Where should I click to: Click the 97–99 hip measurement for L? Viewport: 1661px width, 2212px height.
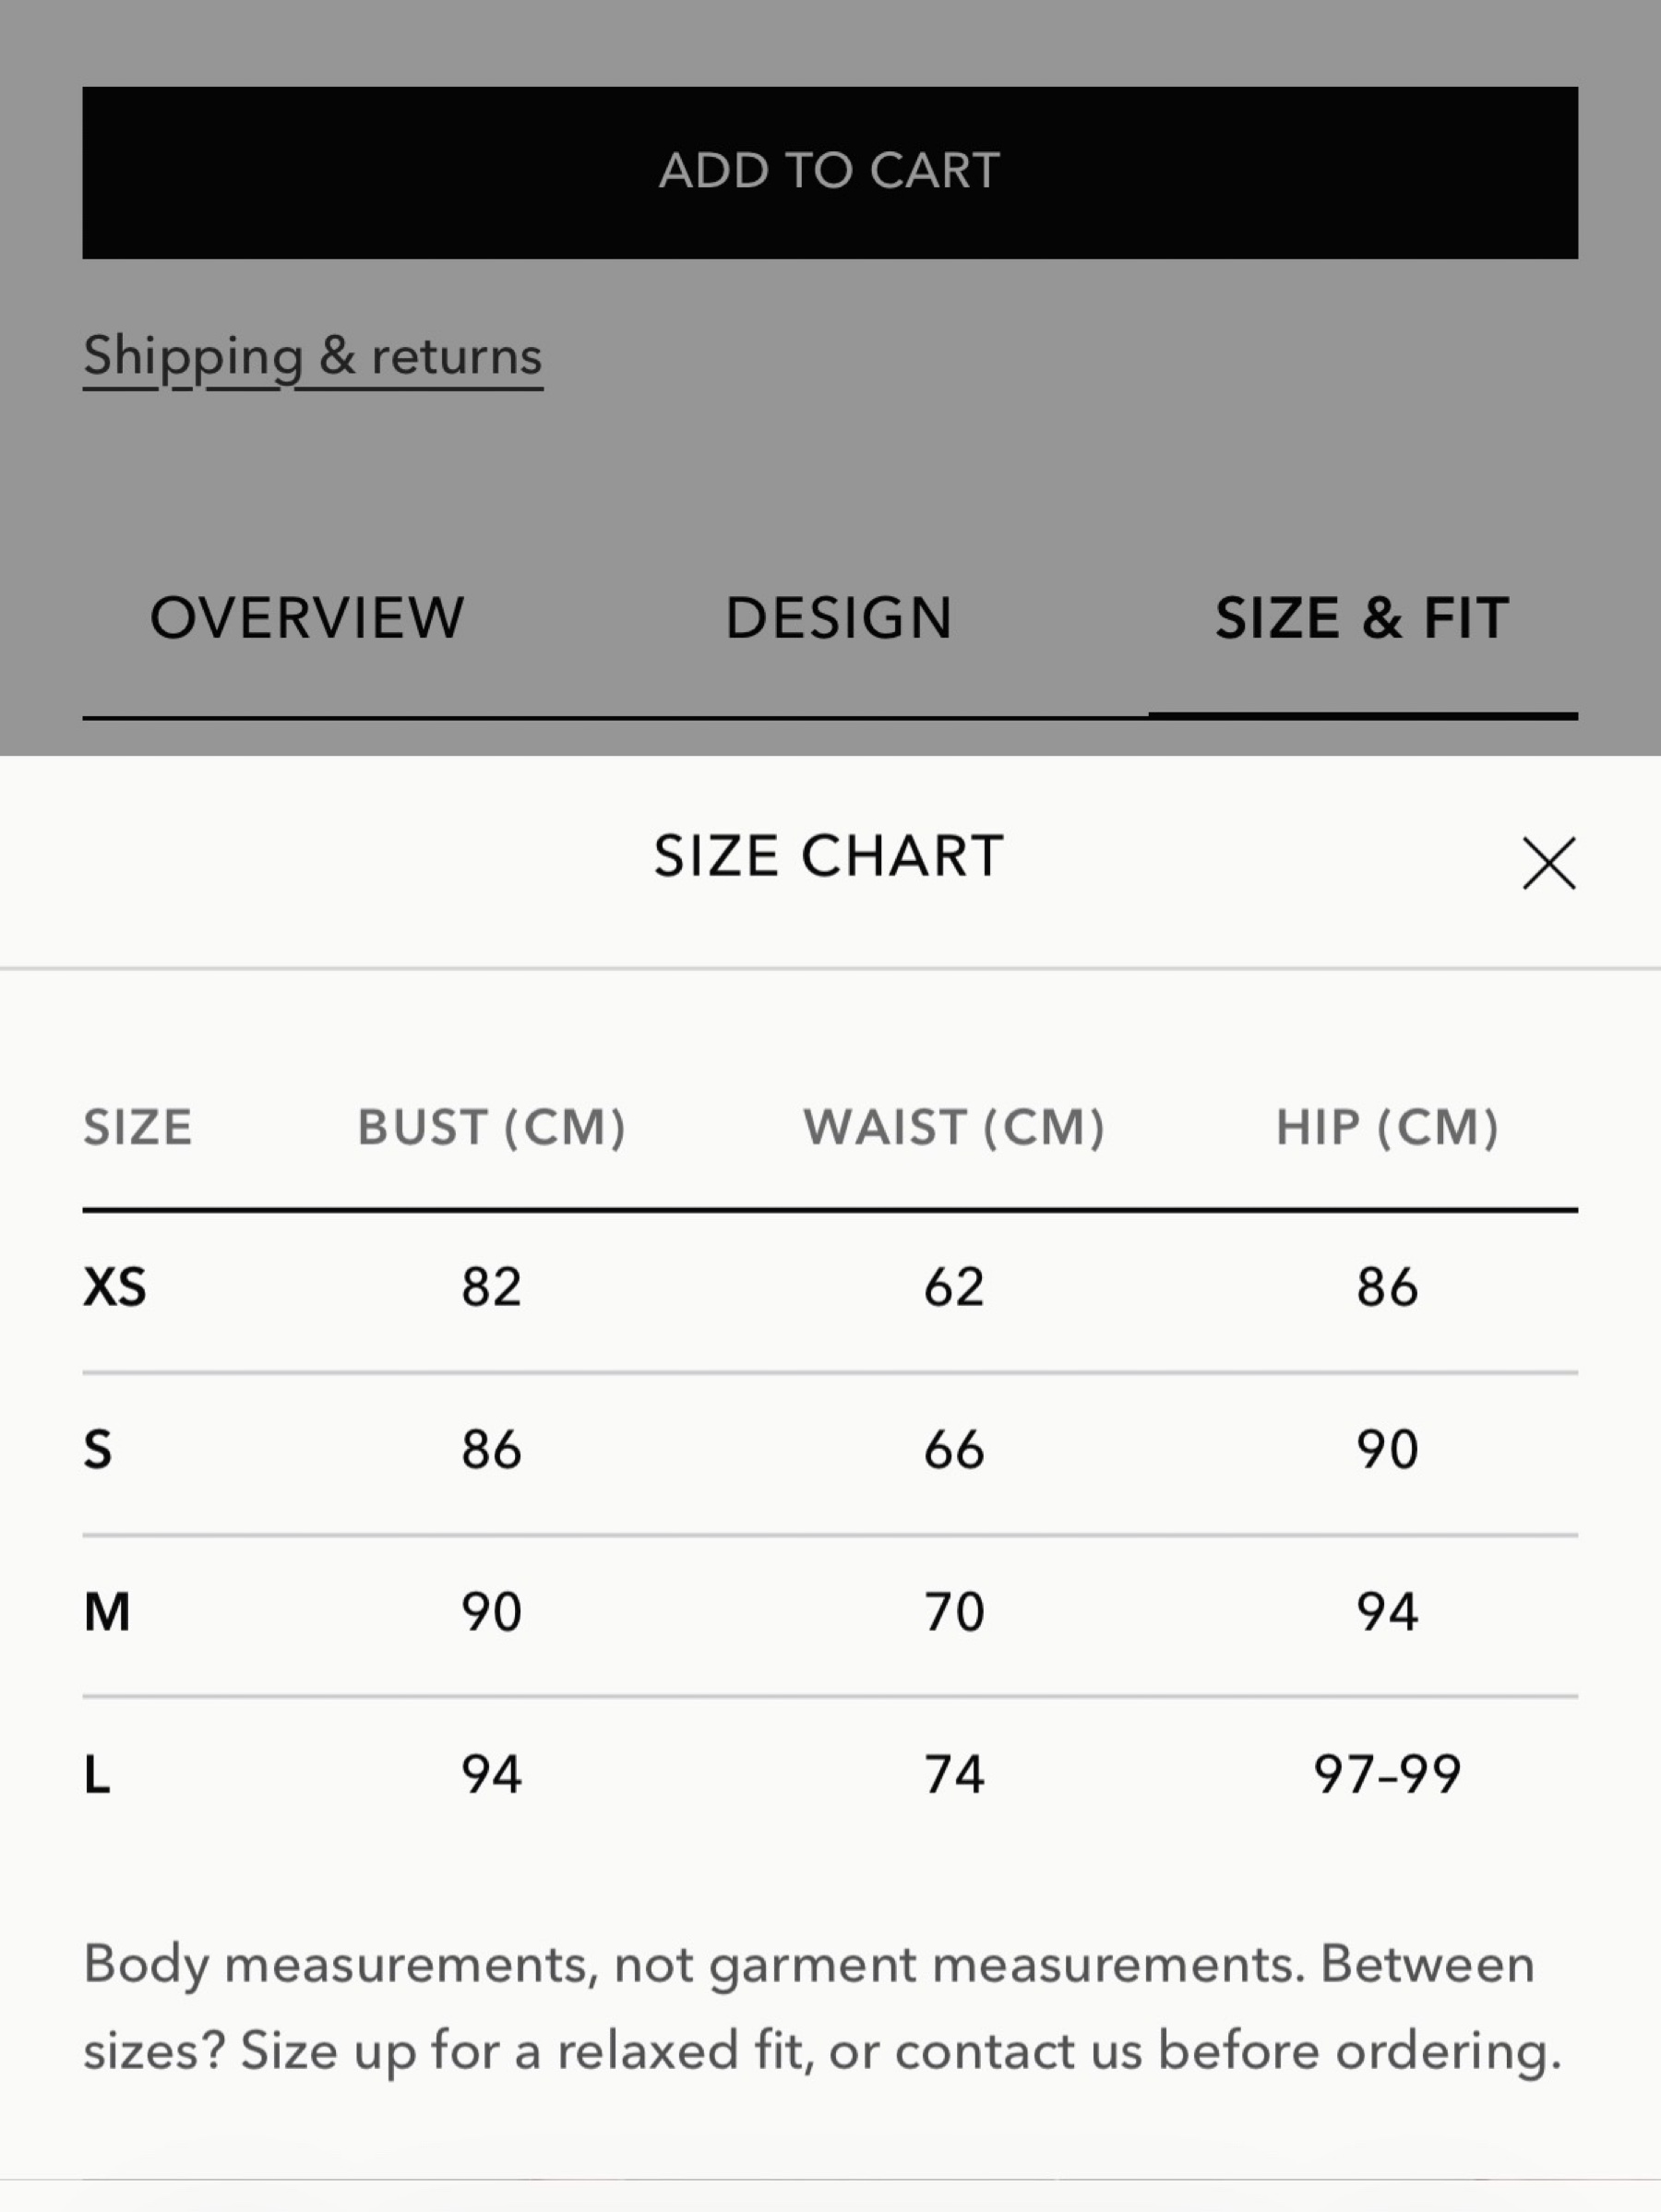(x=1387, y=1775)
